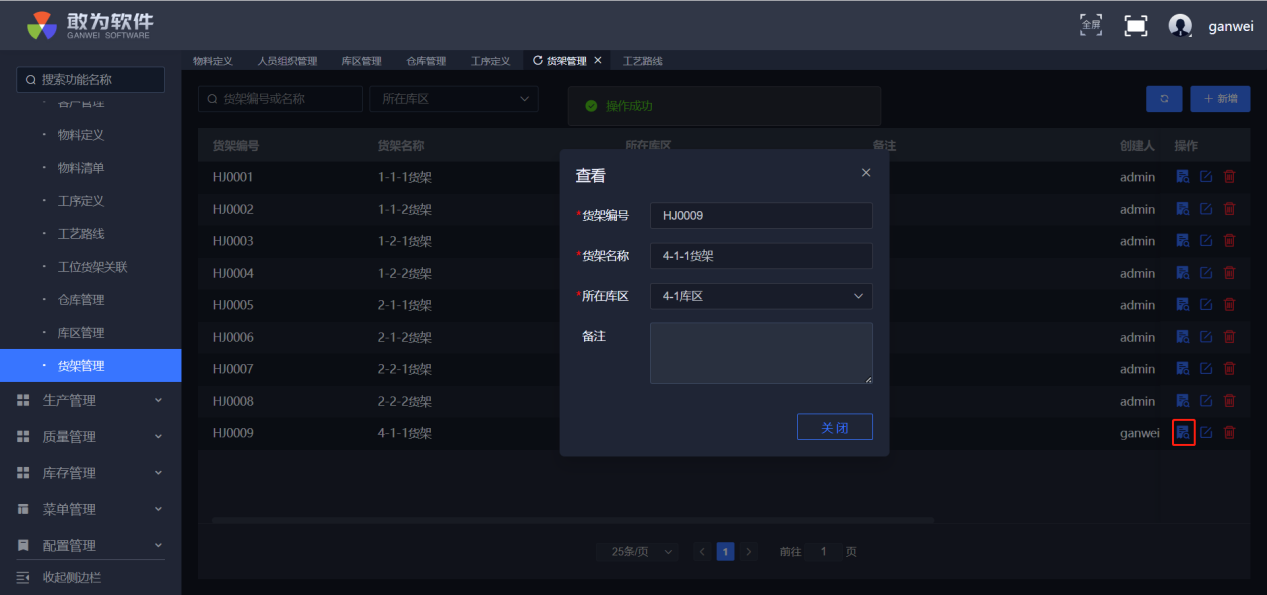Viewport: 1267px width, 595px height.
Task: Collapse the sidebar with 收起侧边栏
Action: pyautogui.click(x=60, y=577)
